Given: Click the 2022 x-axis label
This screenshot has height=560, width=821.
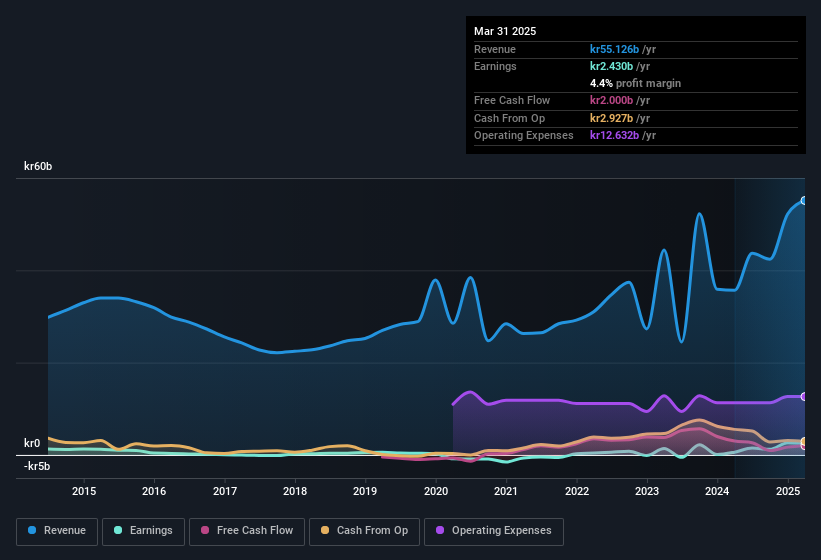Looking at the screenshot, I should click(576, 491).
